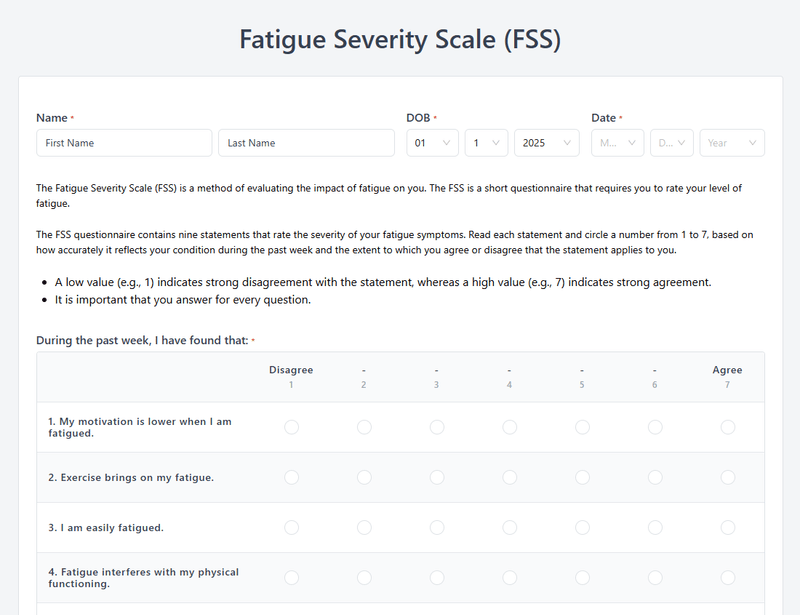Expand the Date year dropdown

(732, 142)
